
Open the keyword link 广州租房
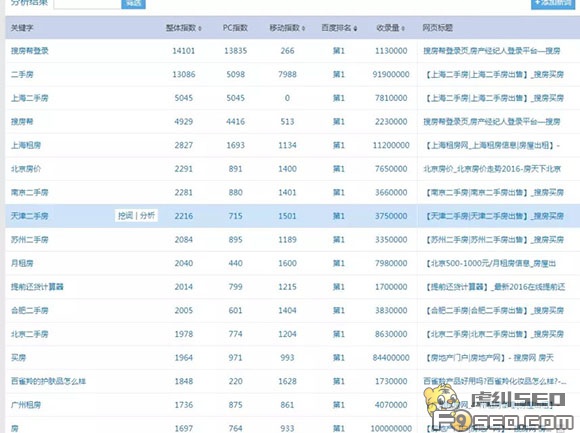click(26, 405)
